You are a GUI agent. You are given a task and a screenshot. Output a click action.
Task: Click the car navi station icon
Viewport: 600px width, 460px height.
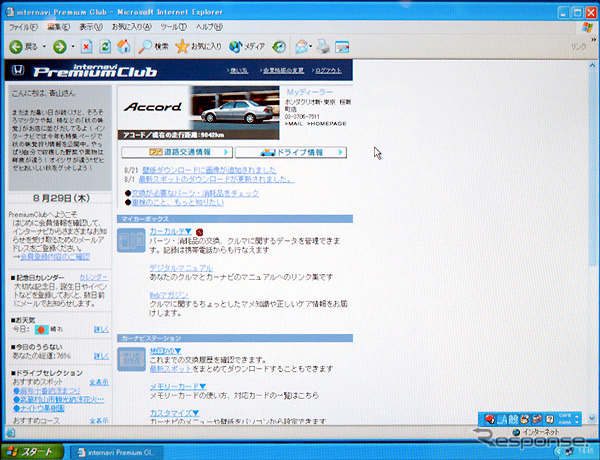pos(131,359)
